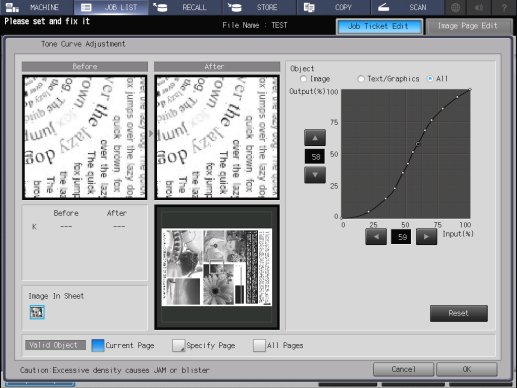Image resolution: width=517 pixels, height=388 pixels.
Task: Increase input value with right arrow
Action: pos(426,237)
